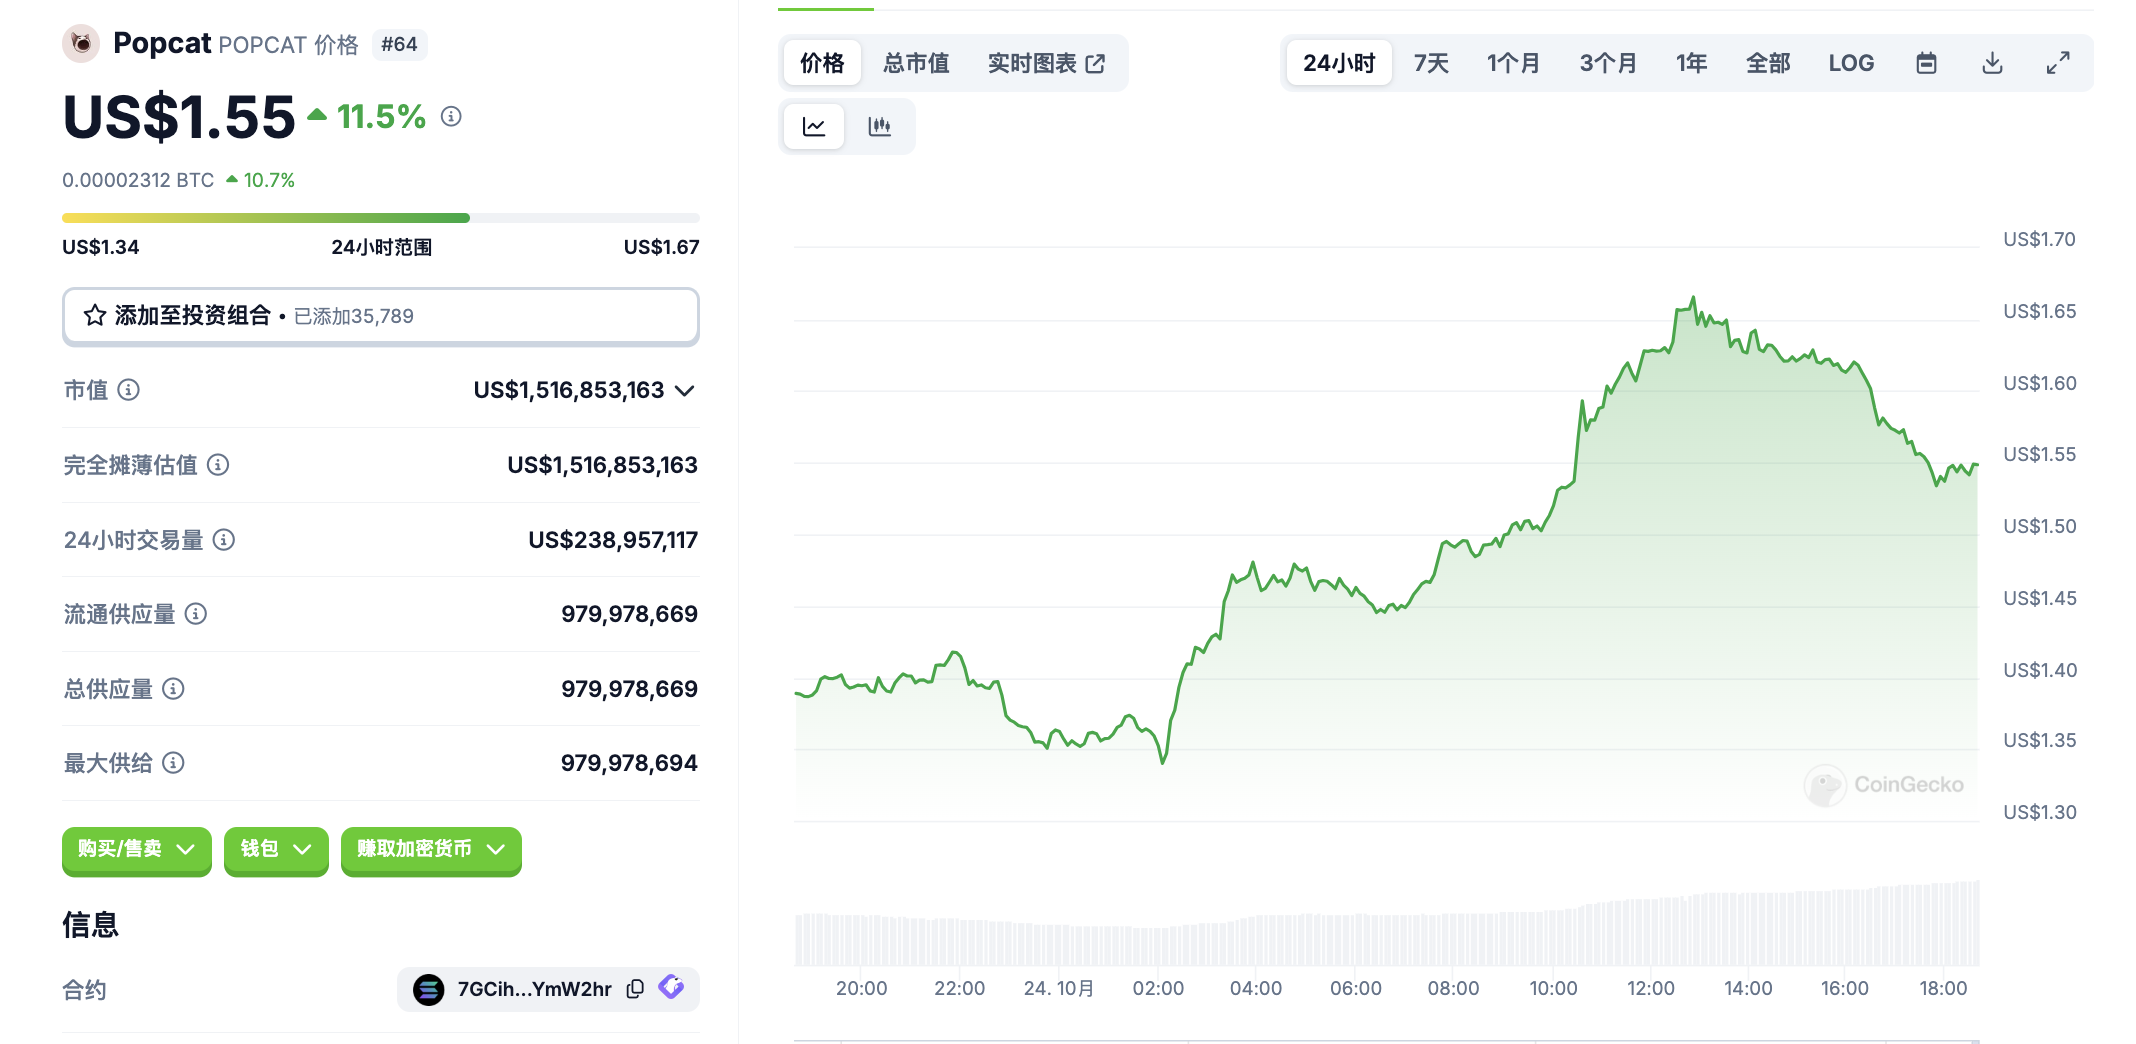Expand the market cap value chevron
The width and height of the screenshot is (2136, 1044).
click(x=685, y=391)
